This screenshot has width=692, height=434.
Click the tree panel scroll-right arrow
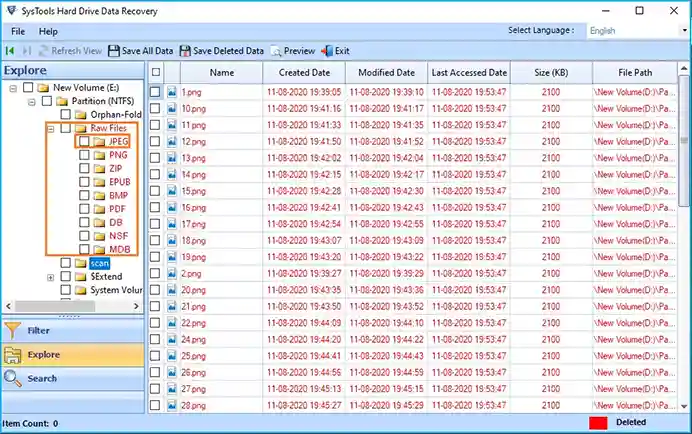(x=136, y=306)
